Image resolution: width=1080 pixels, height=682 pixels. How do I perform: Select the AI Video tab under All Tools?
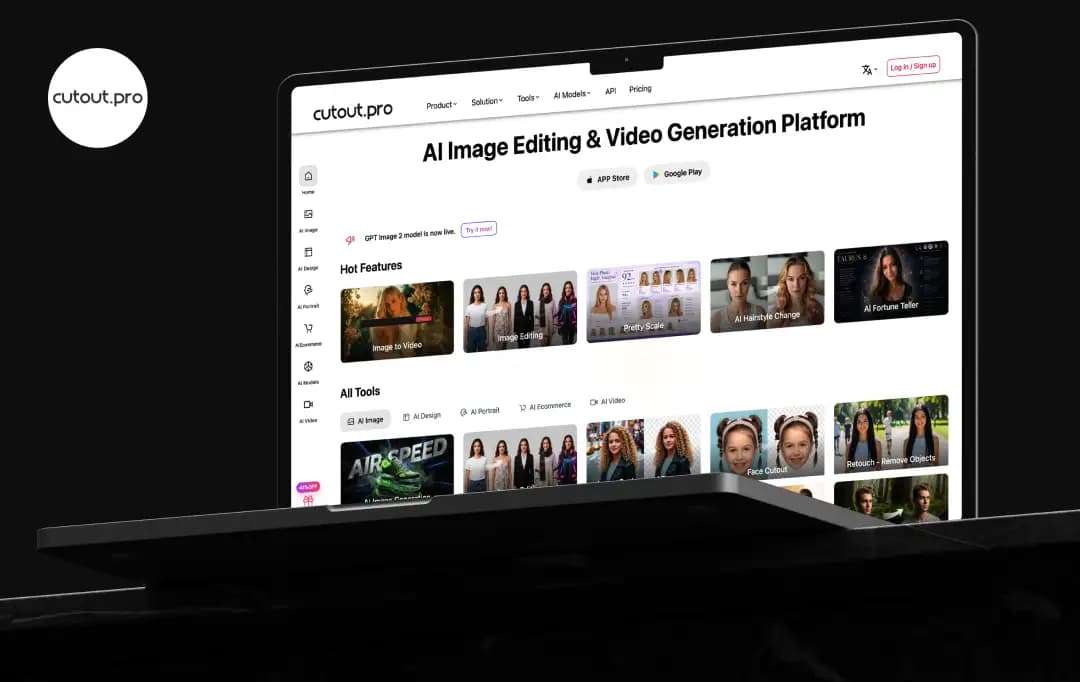point(608,401)
